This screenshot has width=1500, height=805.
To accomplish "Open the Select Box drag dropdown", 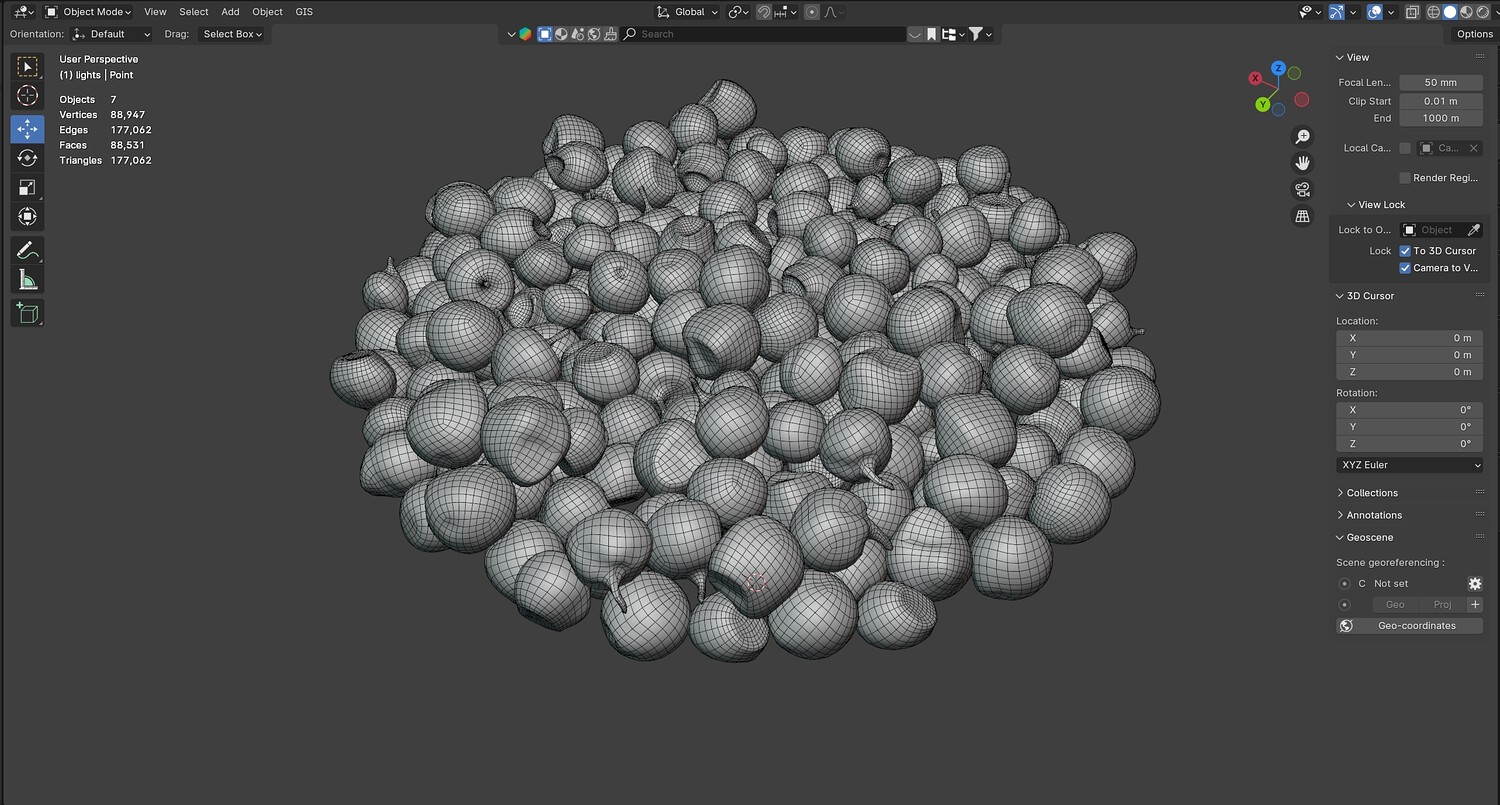I will click(233, 34).
